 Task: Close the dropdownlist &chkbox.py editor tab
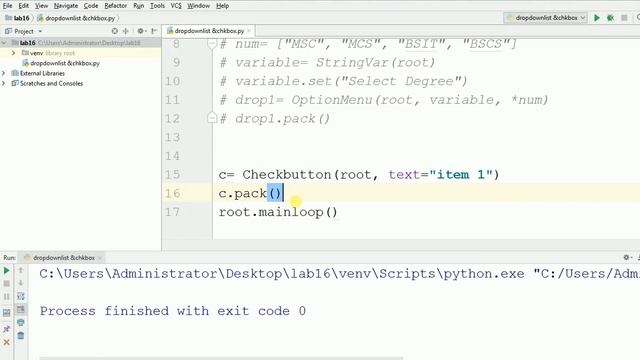[x=249, y=31]
